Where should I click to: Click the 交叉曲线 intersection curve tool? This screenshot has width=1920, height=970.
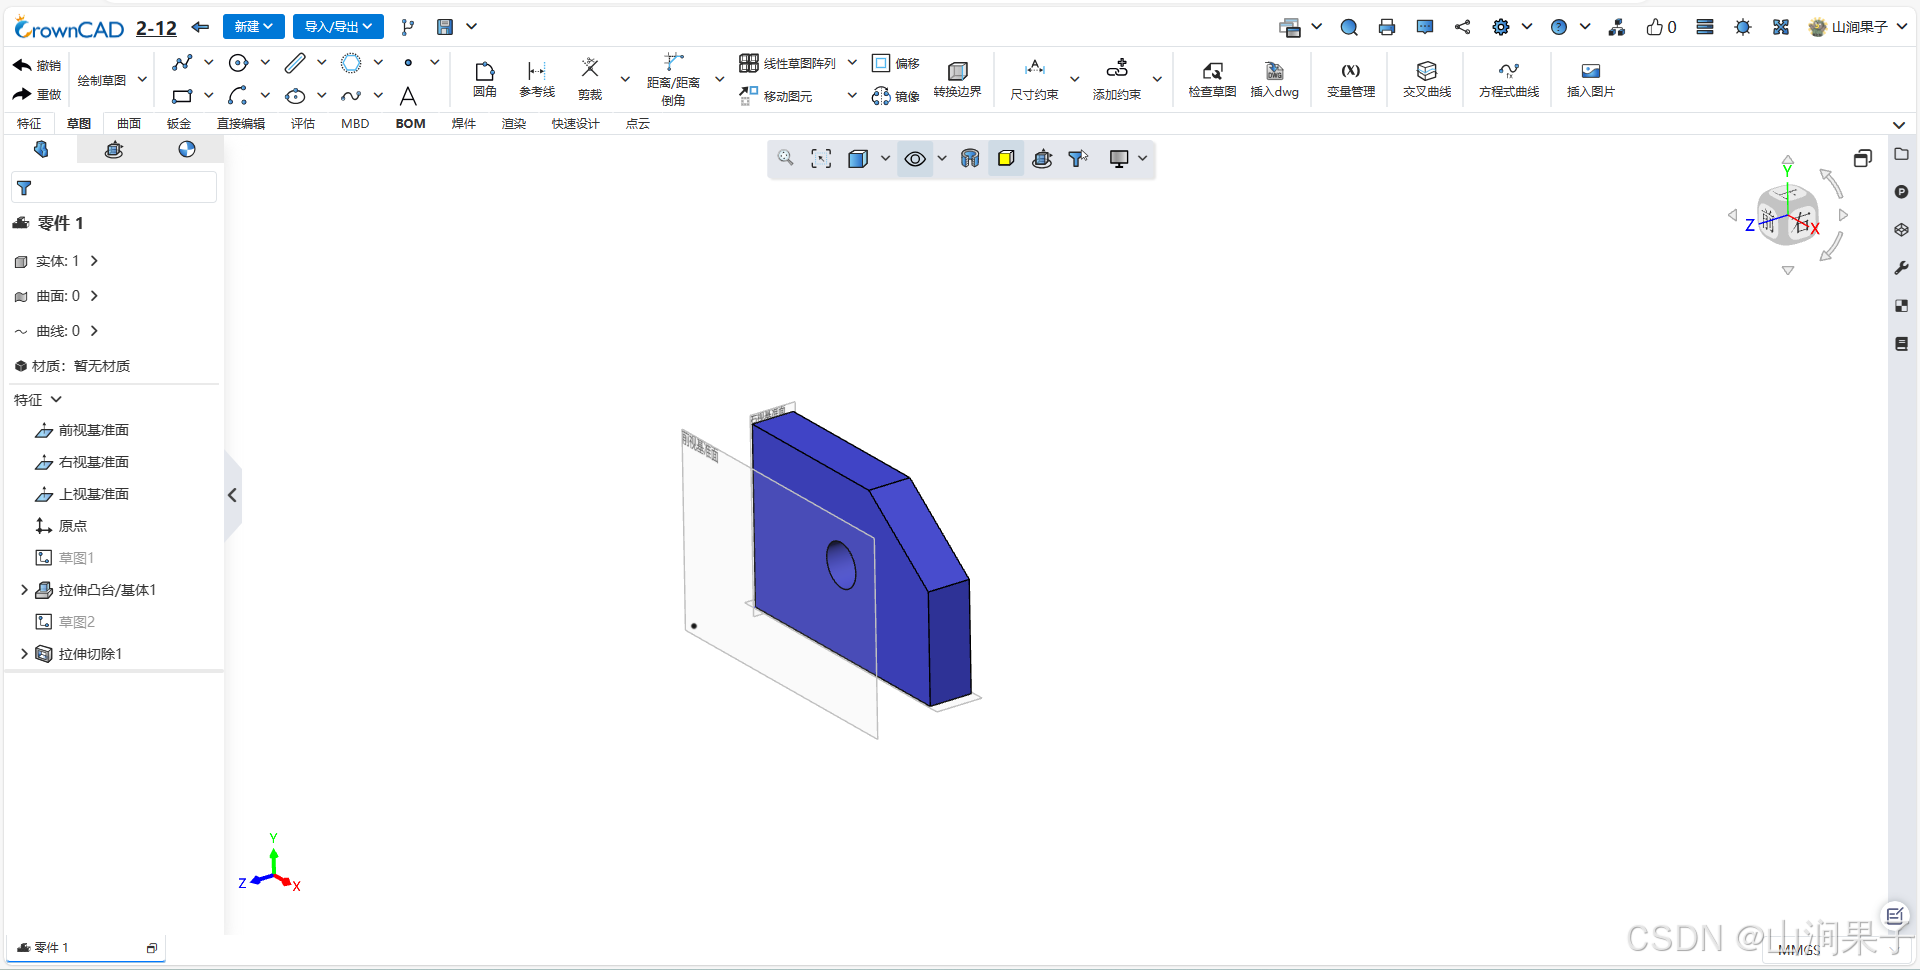pos(1427,79)
